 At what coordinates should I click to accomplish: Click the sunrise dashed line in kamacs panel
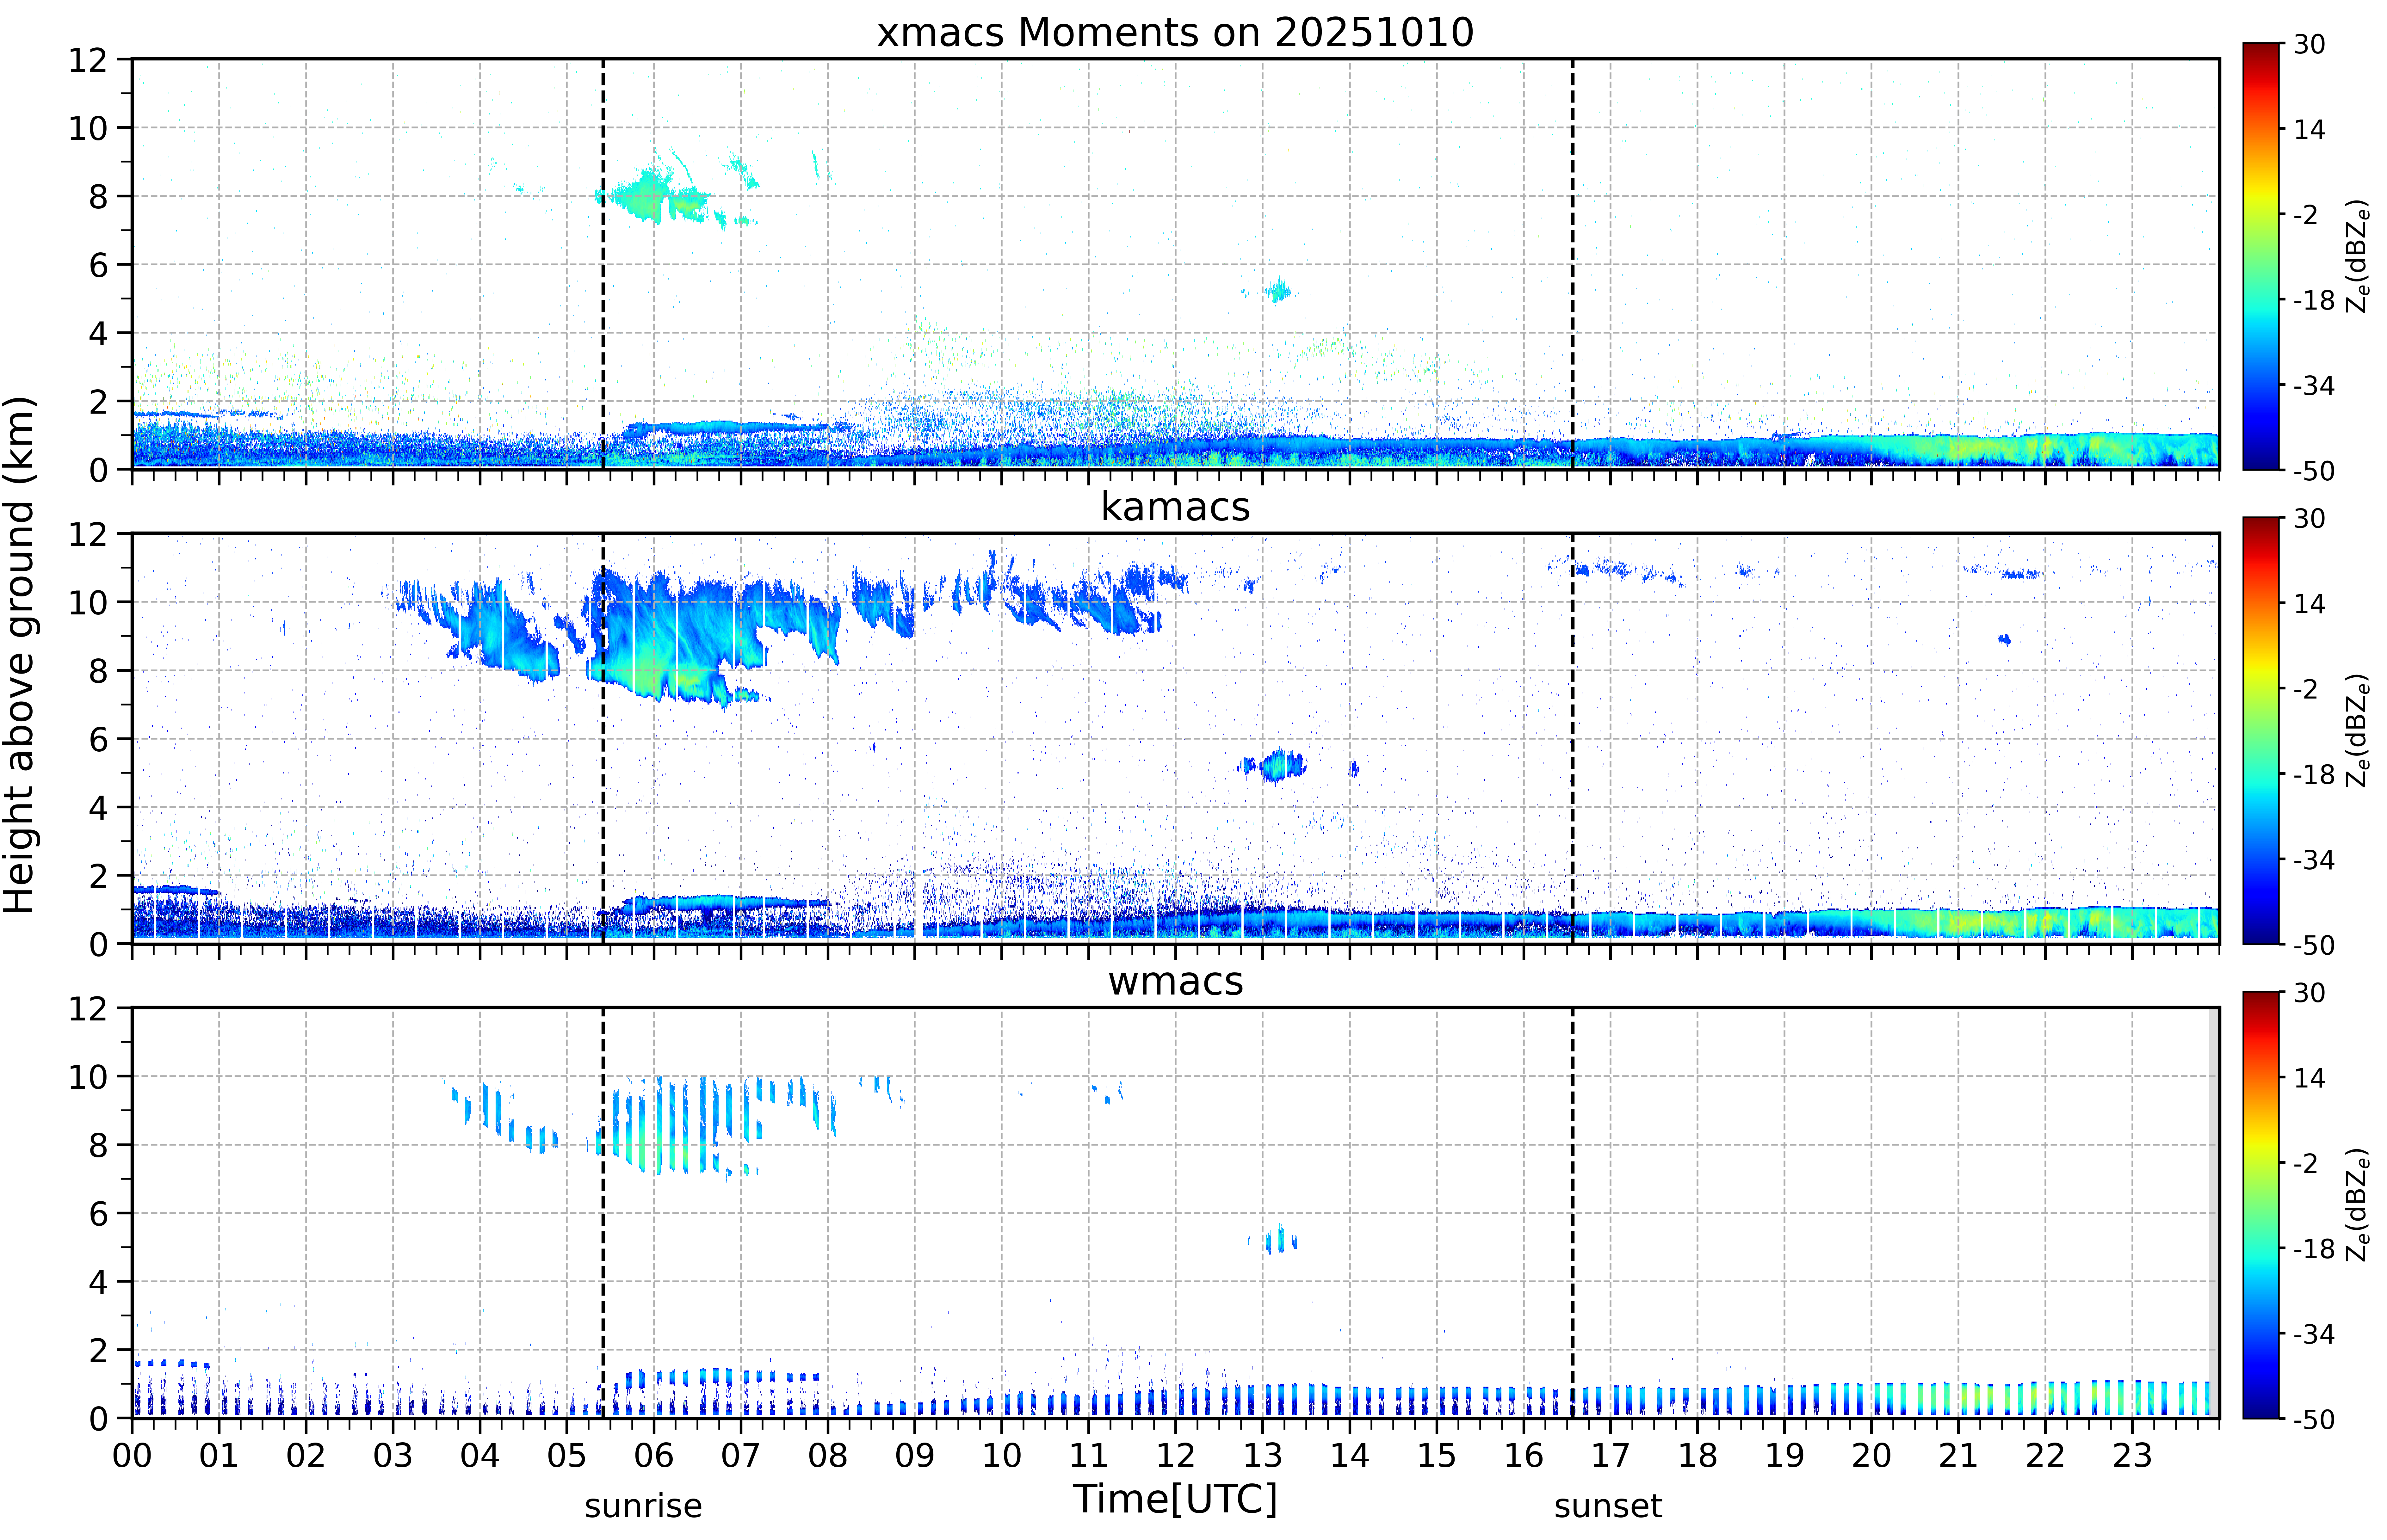(x=603, y=738)
